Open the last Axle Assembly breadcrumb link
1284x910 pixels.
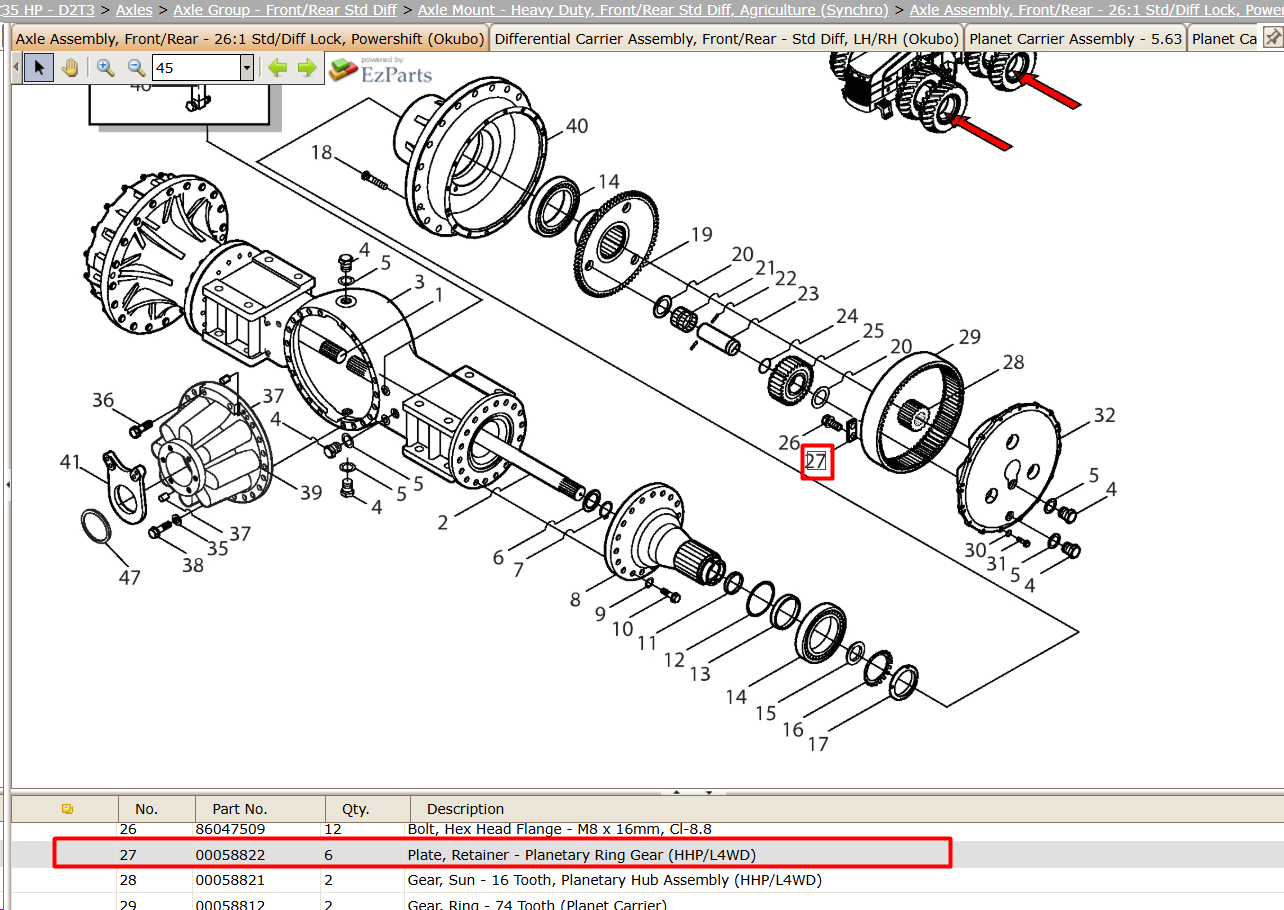pyautogui.click(x=1096, y=10)
